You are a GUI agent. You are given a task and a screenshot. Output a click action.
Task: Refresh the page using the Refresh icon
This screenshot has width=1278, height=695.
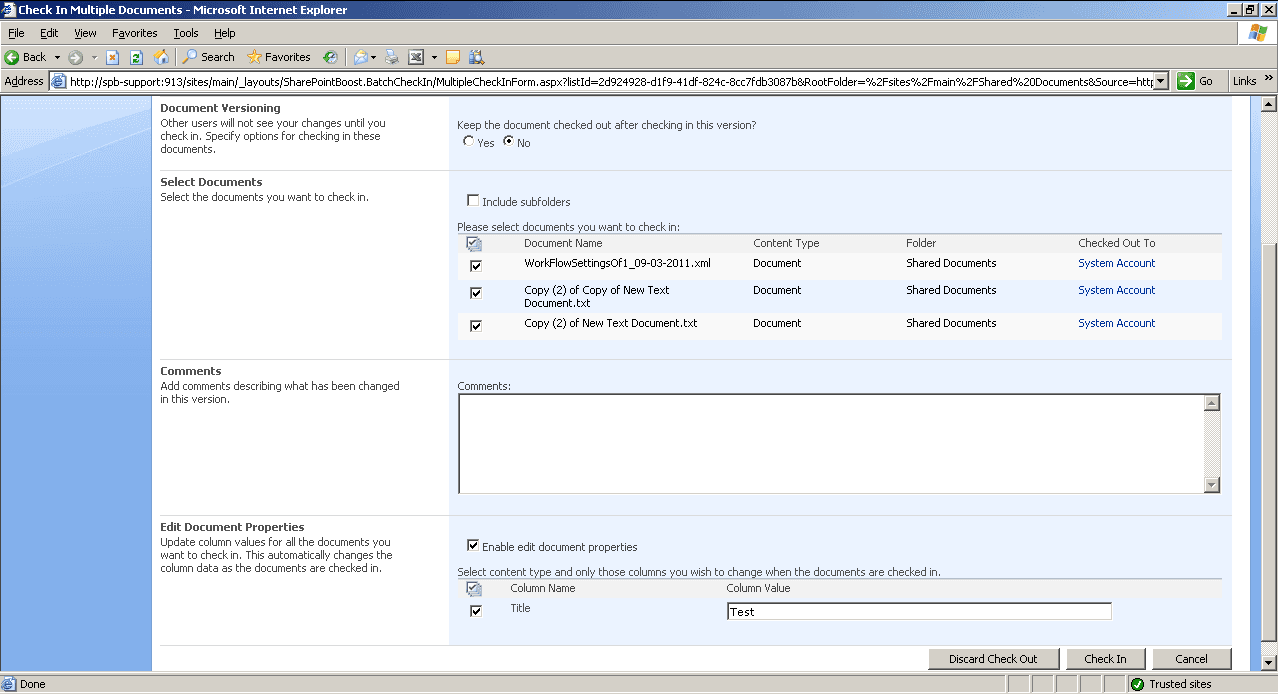click(137, 57)
